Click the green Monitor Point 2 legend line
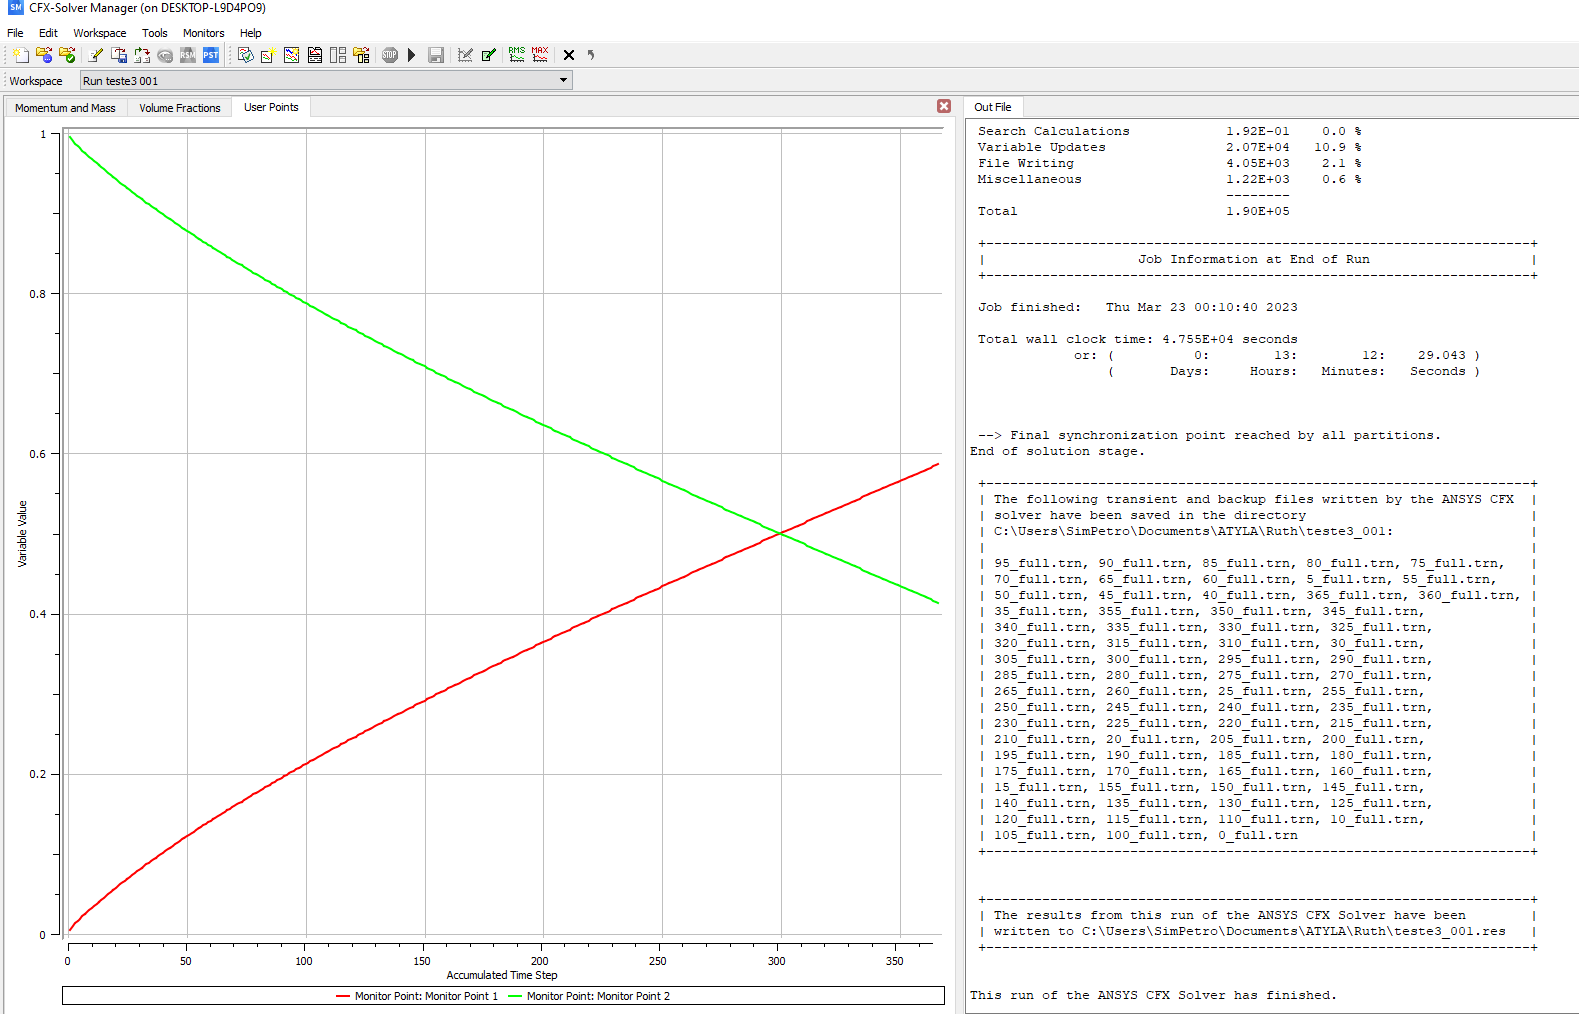The height and width of the screenshot is (1014, 1579). 515,996
